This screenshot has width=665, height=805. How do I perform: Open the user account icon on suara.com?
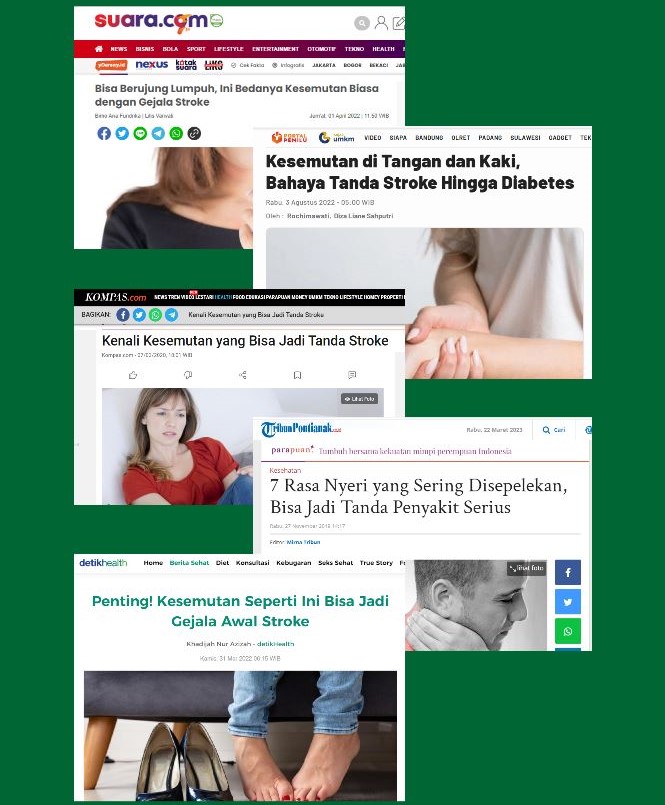coord(381,23)
